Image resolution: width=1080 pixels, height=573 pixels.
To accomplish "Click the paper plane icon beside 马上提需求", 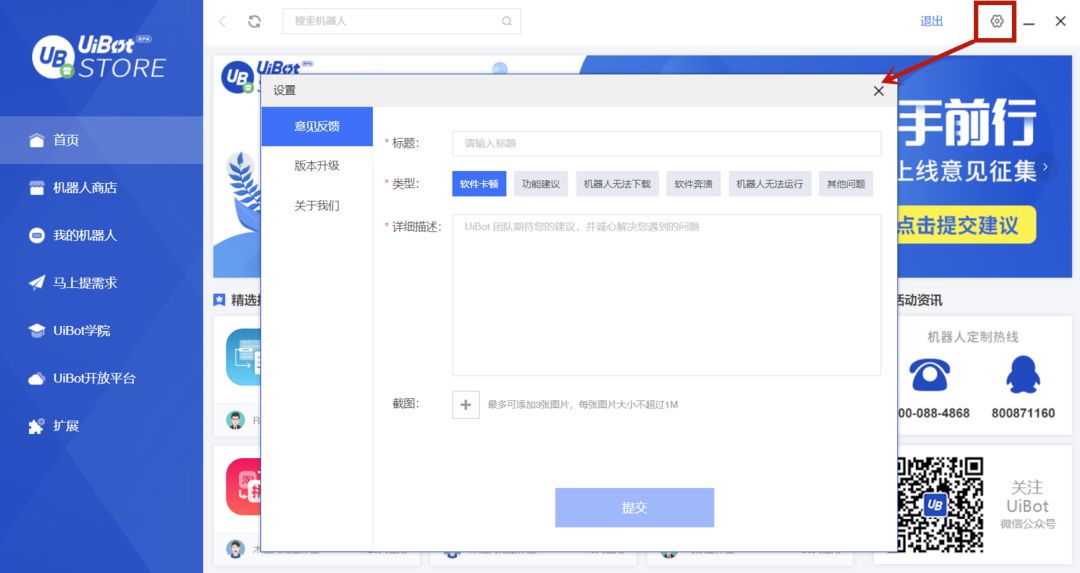I will point(37,283).
